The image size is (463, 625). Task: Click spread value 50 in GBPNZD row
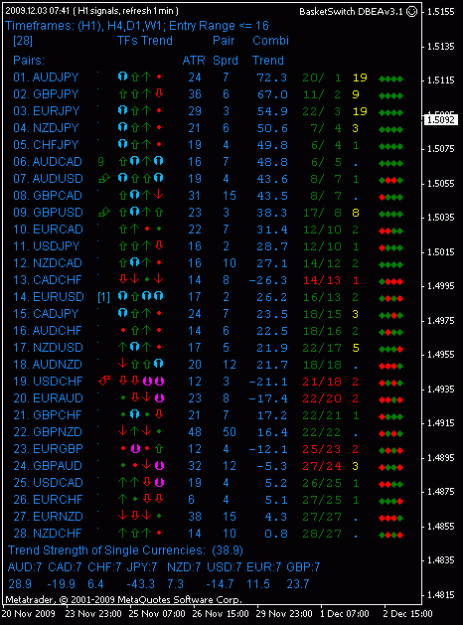click(230, 432)
